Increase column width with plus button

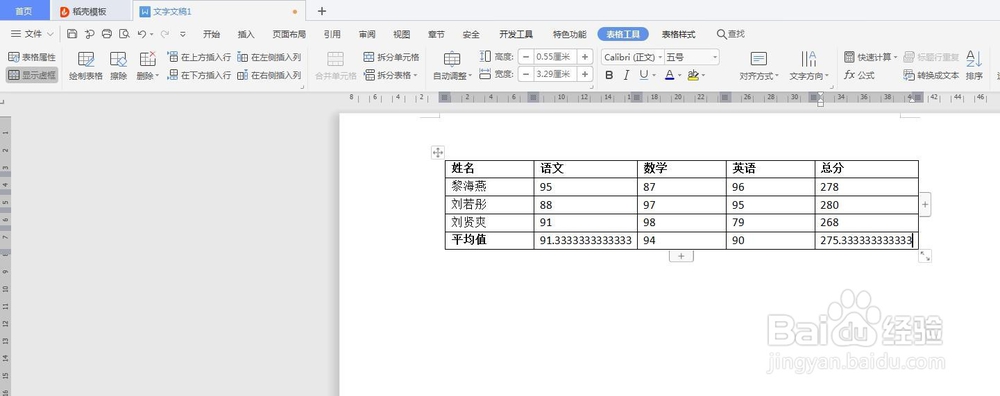[585, 75]
